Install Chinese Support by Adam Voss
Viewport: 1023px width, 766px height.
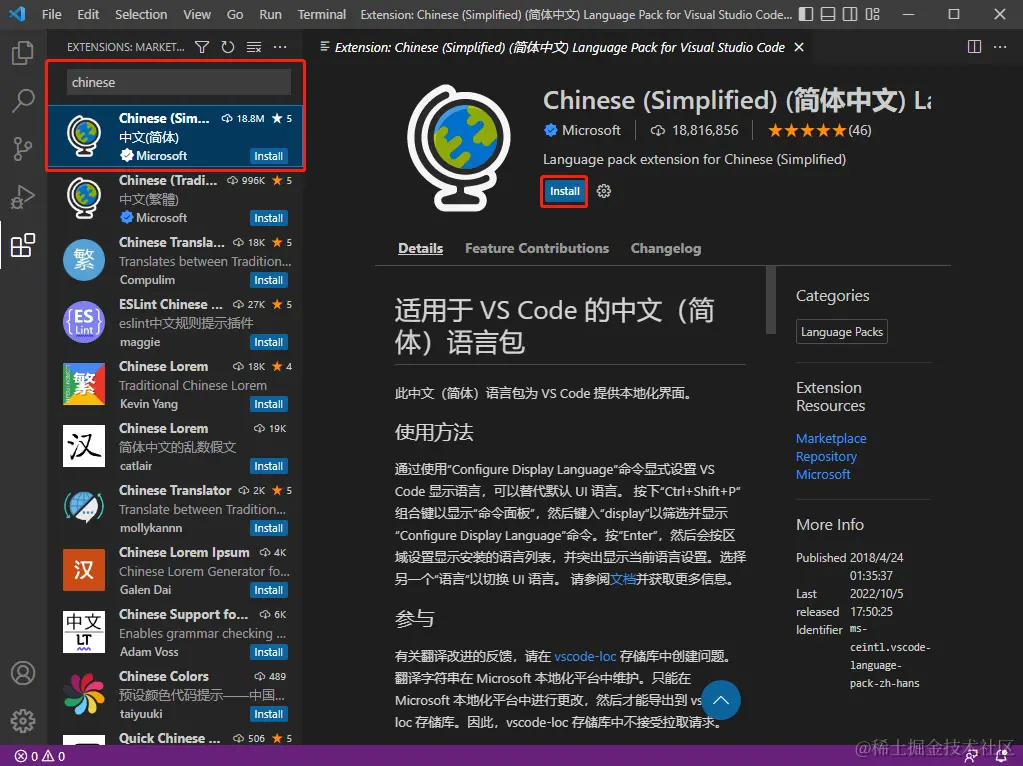[268, 652]
